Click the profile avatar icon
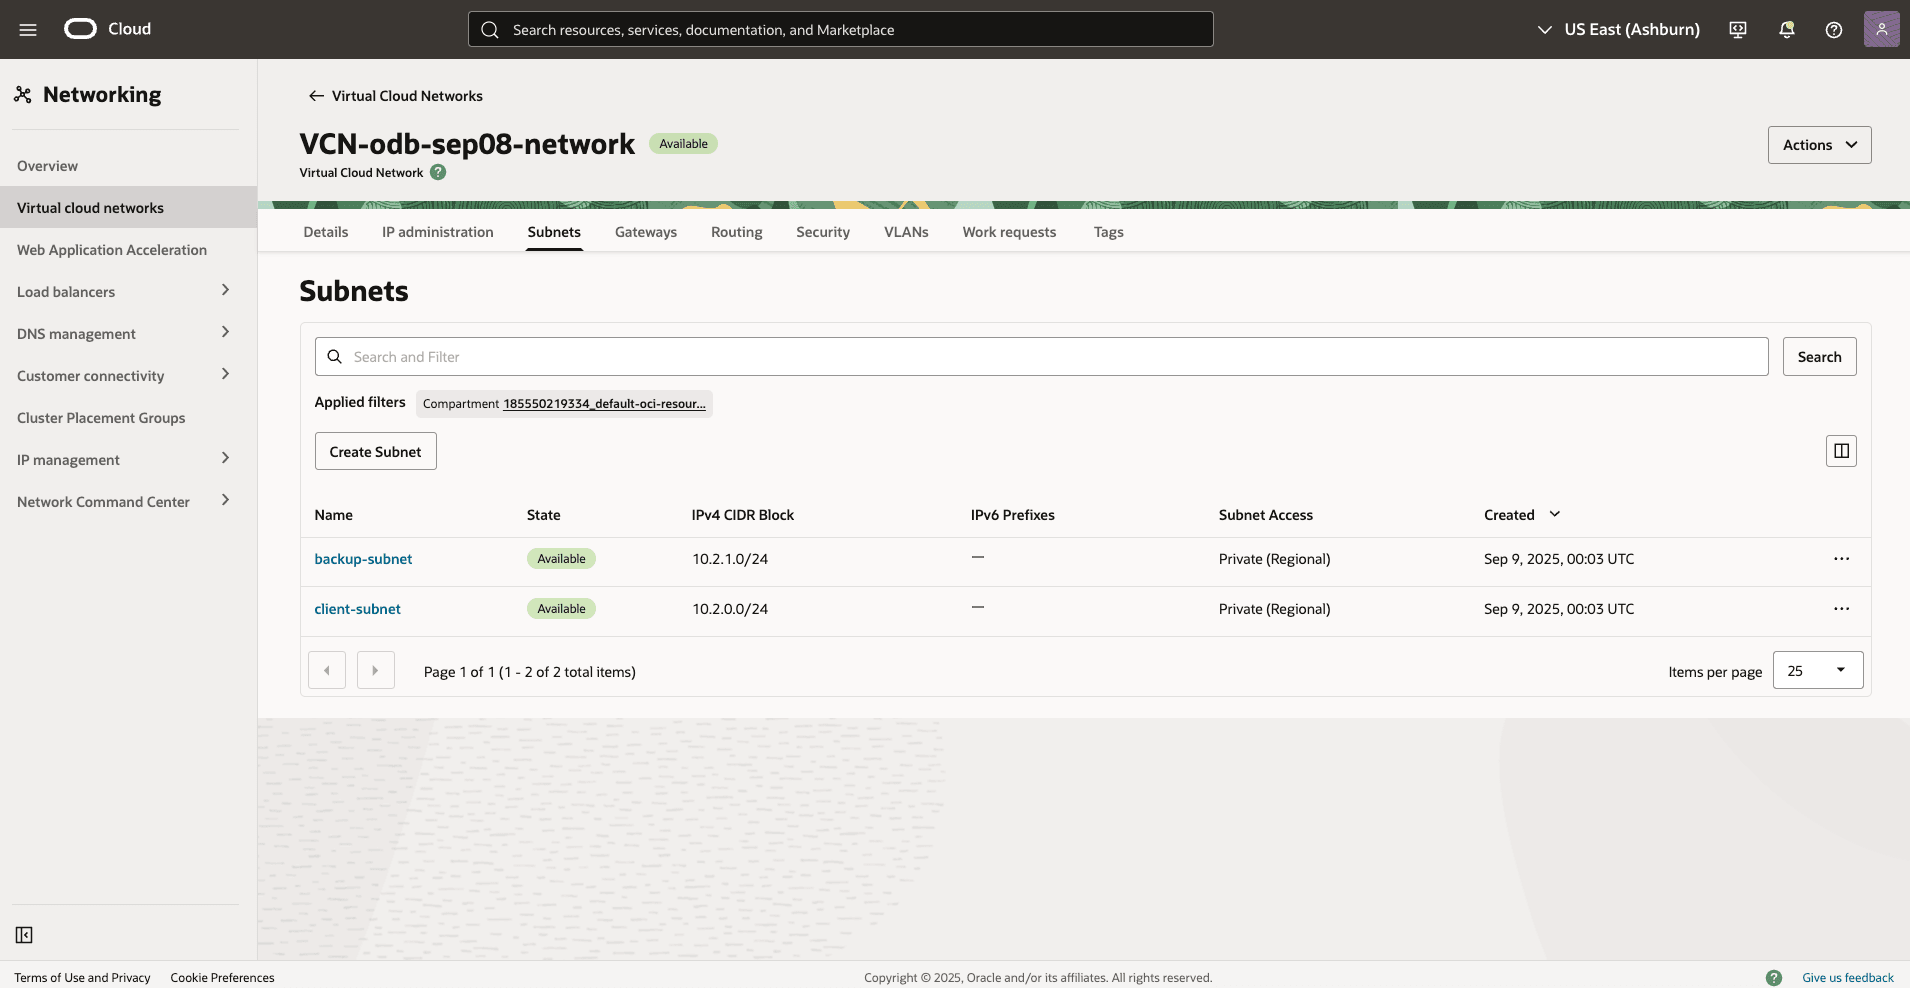 coord(1883,29)
